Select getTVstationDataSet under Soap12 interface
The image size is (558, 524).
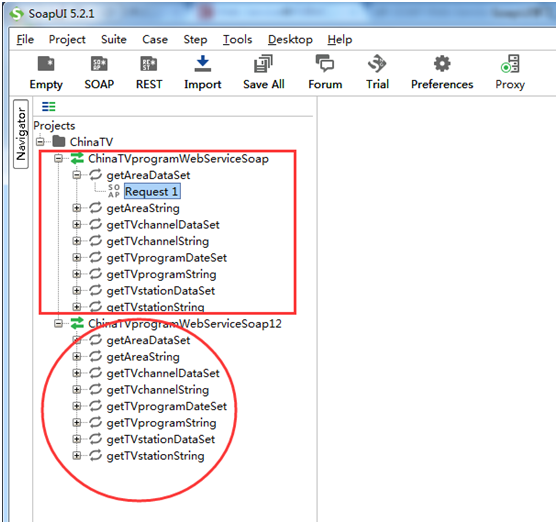click(x=160, y=439)
